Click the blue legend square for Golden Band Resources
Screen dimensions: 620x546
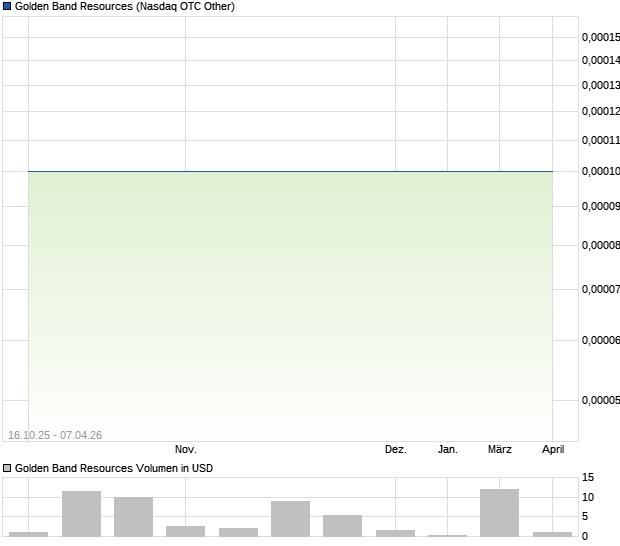click(7, 6)
